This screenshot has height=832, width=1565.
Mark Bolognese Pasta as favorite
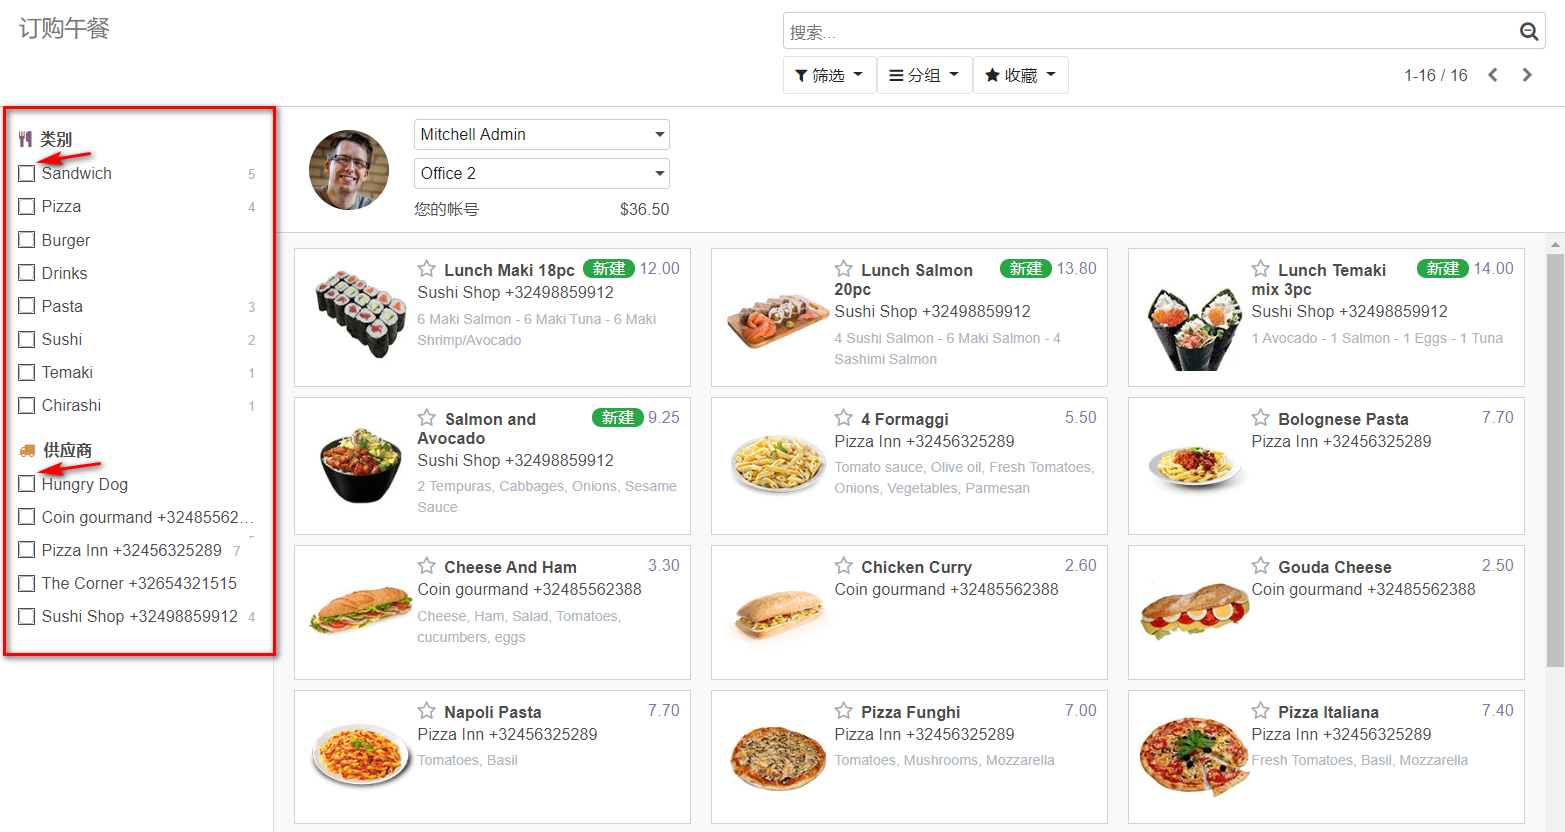[x=1261, y=418]
